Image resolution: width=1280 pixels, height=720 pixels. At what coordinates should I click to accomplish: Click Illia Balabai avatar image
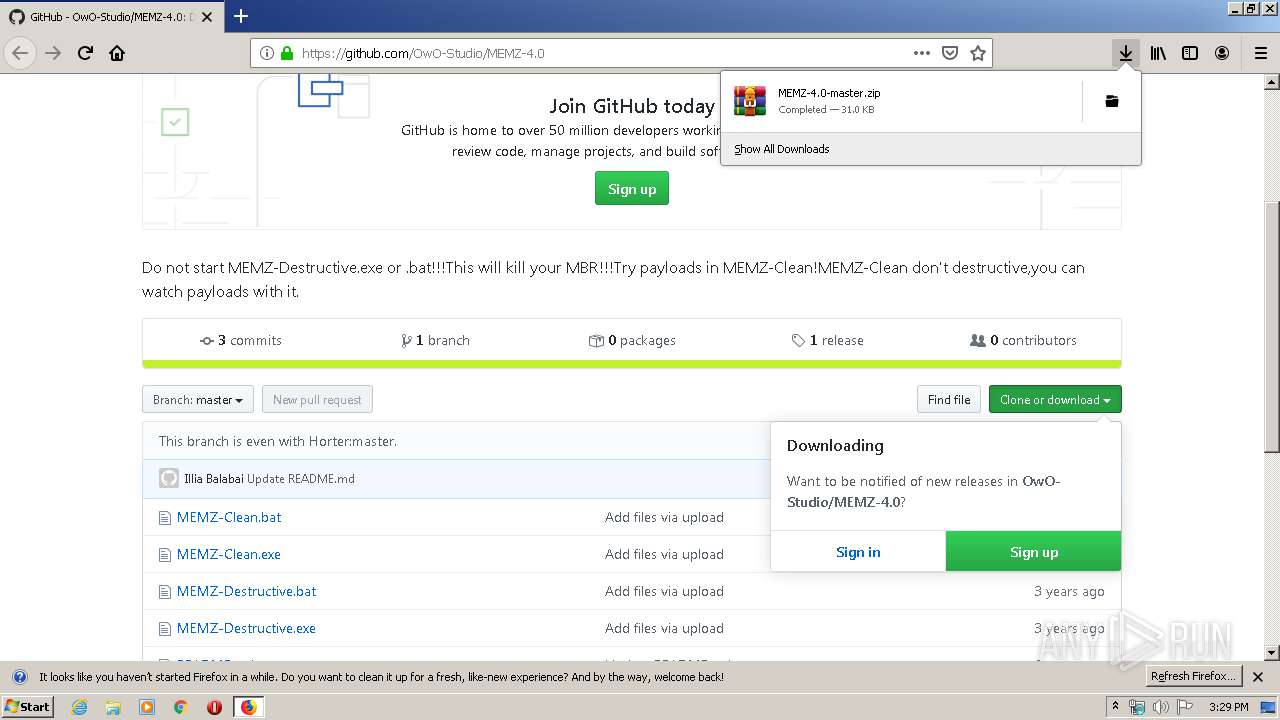tap(169, 478)
